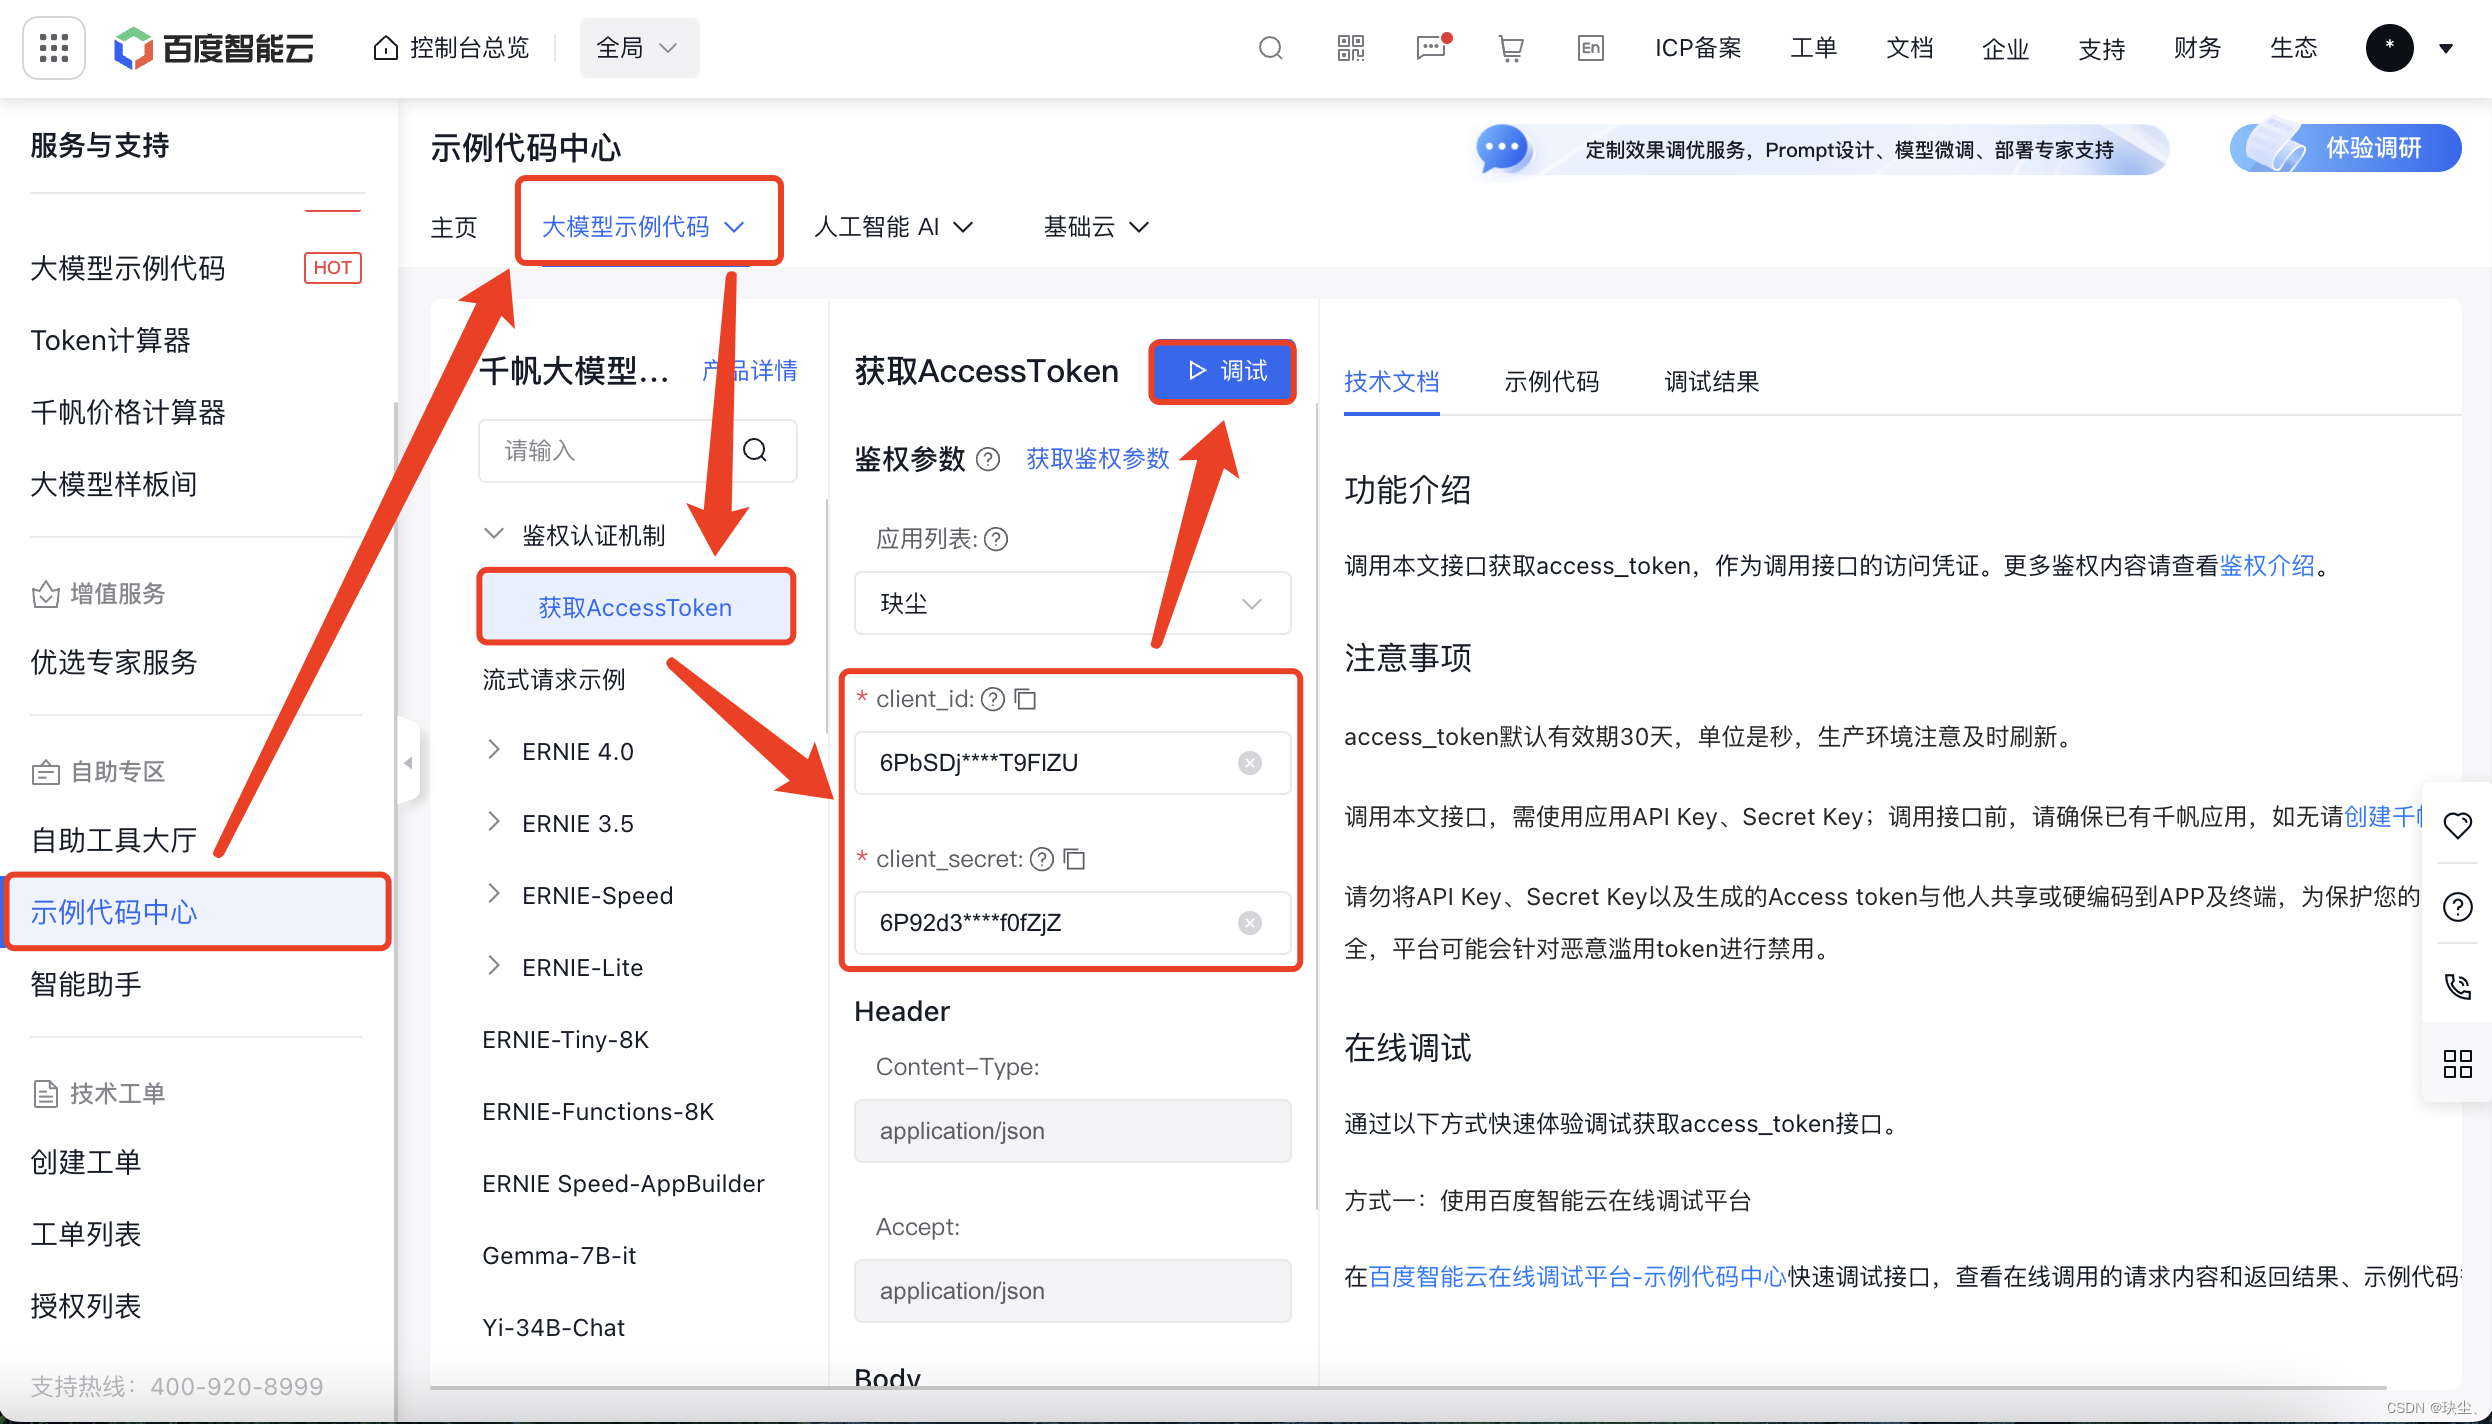Clear the client_id field value

point(1250,763)
